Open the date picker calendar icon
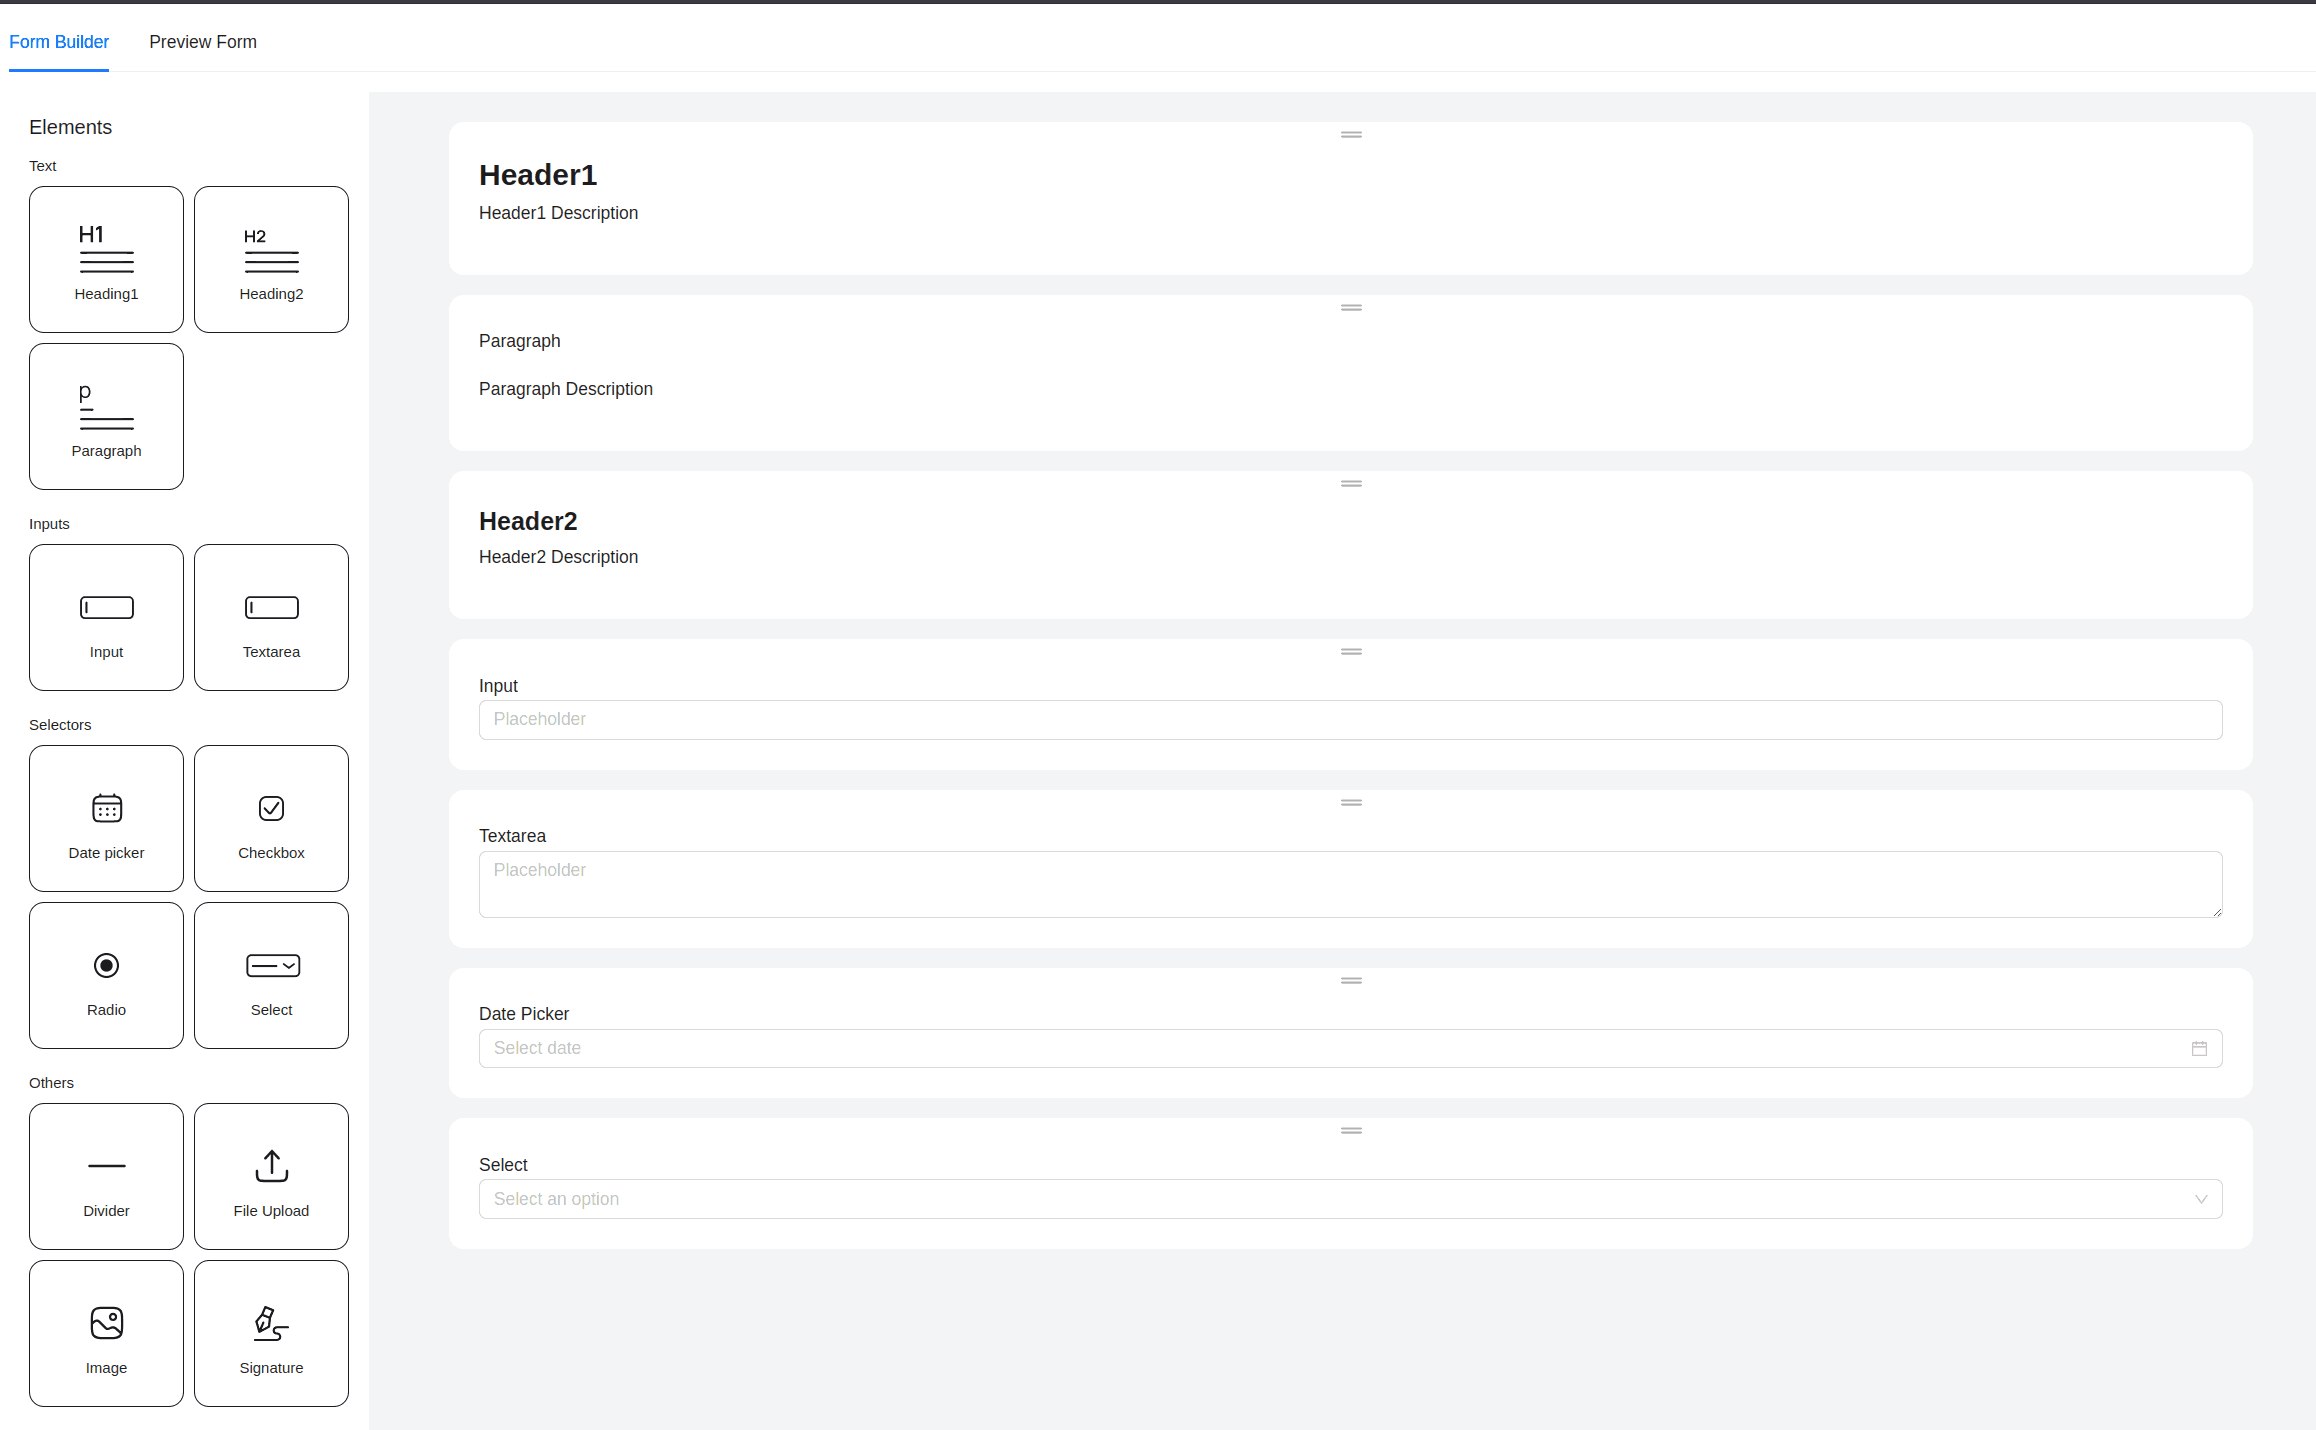The width and height of the screenshot is (2316, 1430). point(2199,1048)
